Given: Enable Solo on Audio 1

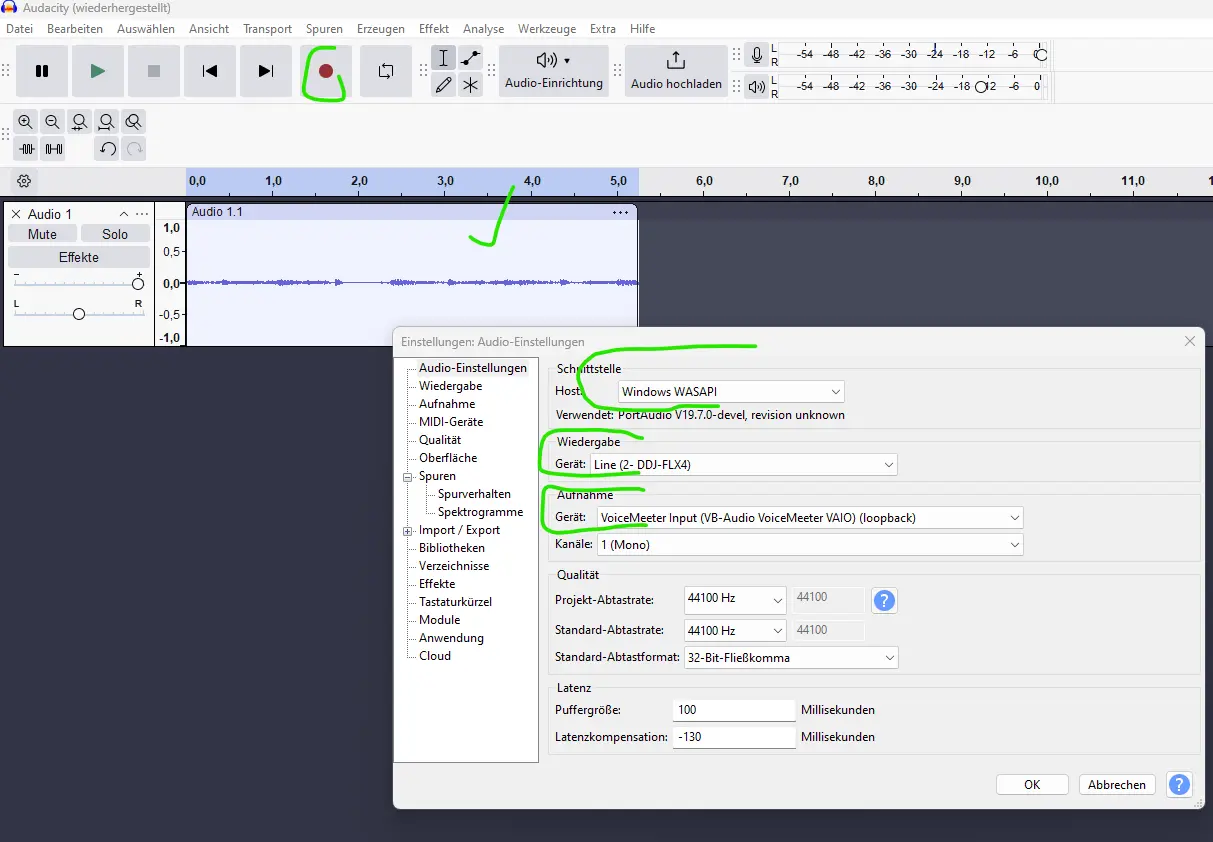Looking at the screenshot, I should pos(115,233).
